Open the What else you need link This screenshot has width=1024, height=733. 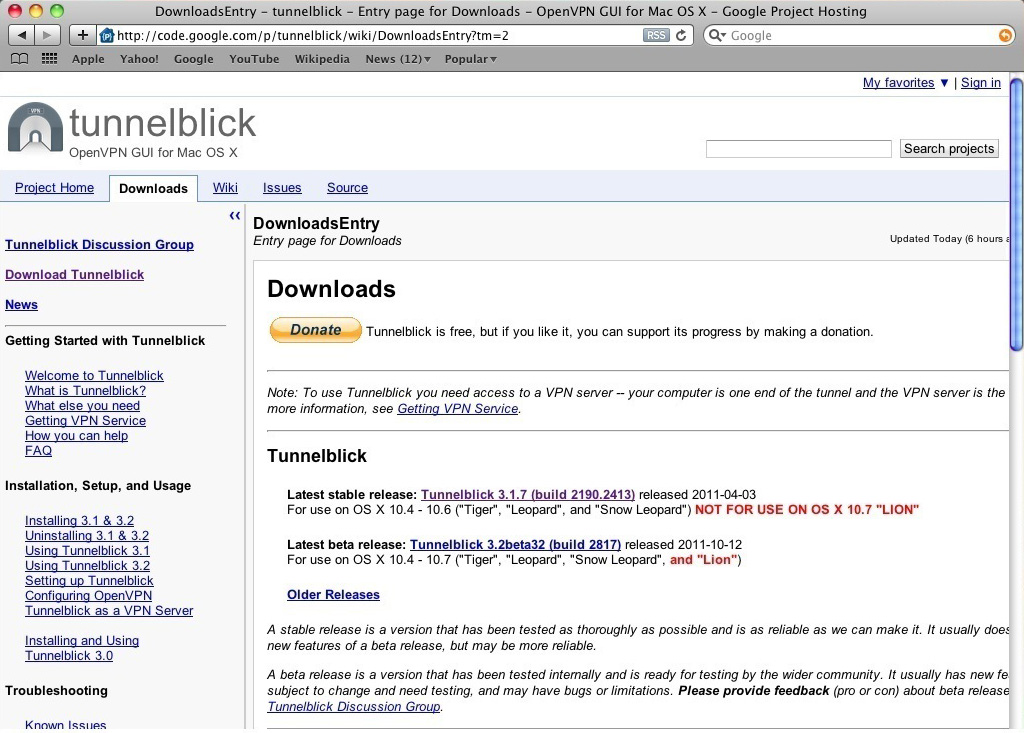tap(82, 405)
